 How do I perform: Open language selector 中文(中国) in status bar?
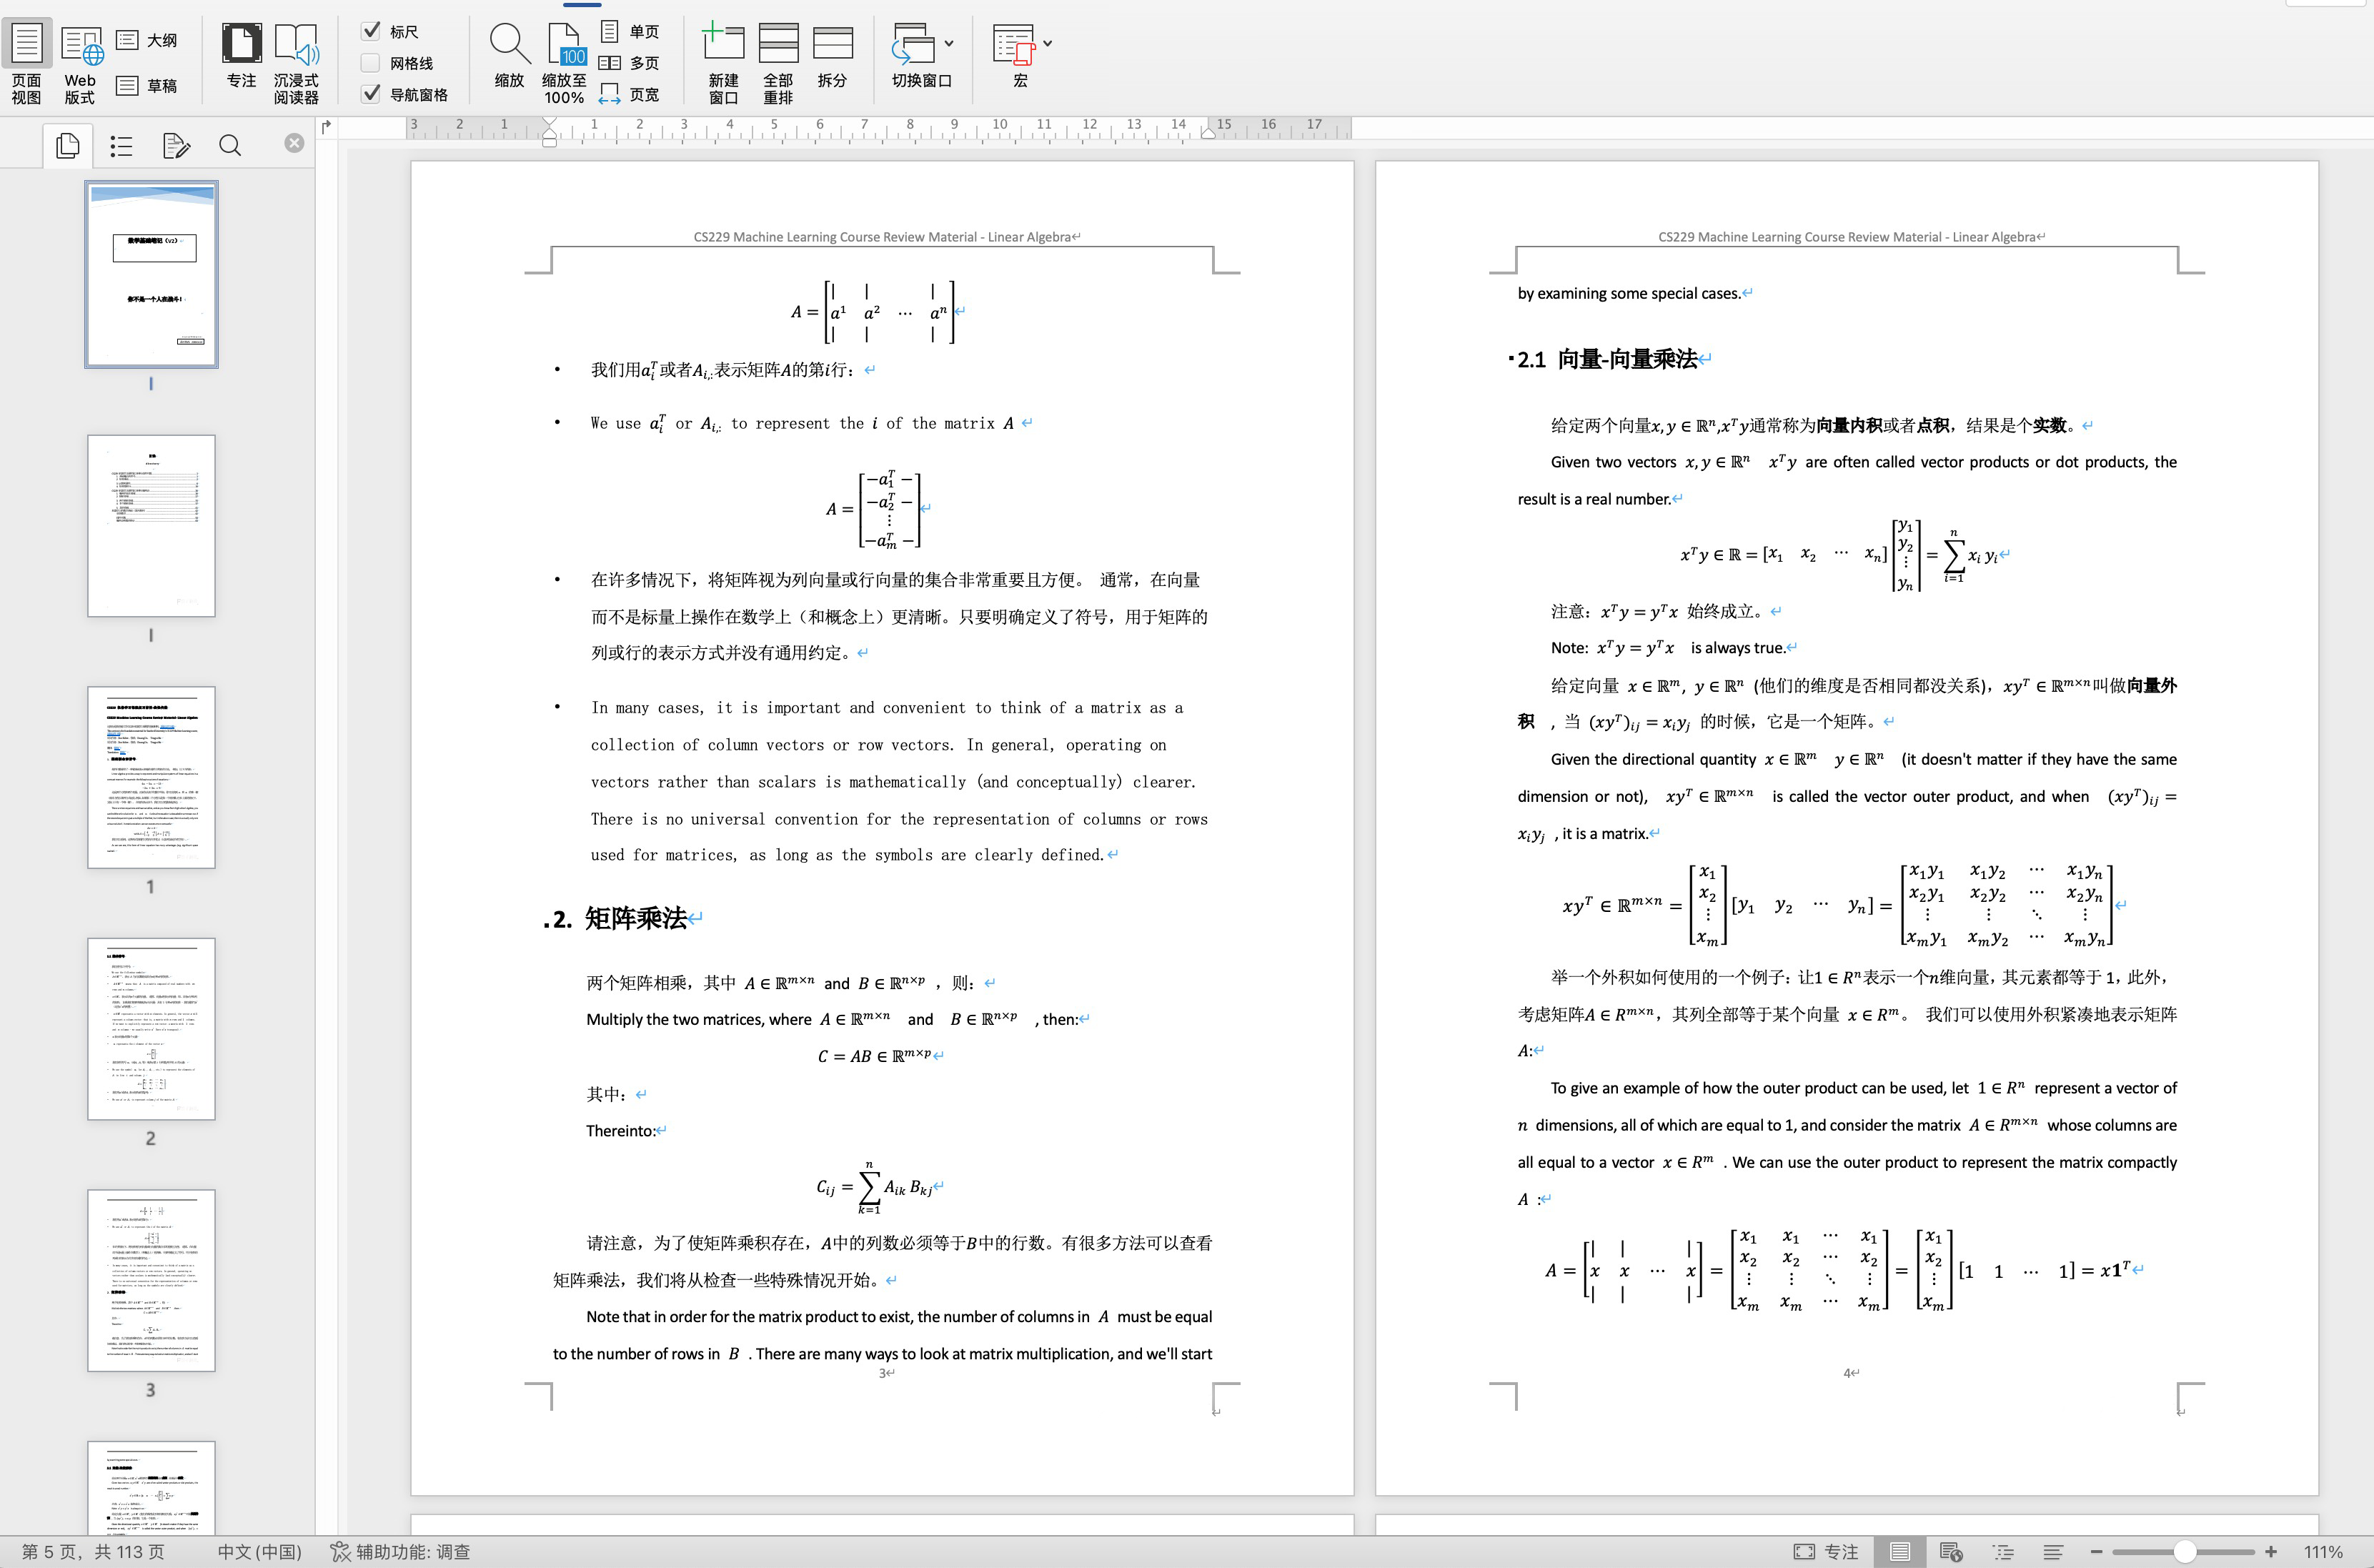[260, 1551]
